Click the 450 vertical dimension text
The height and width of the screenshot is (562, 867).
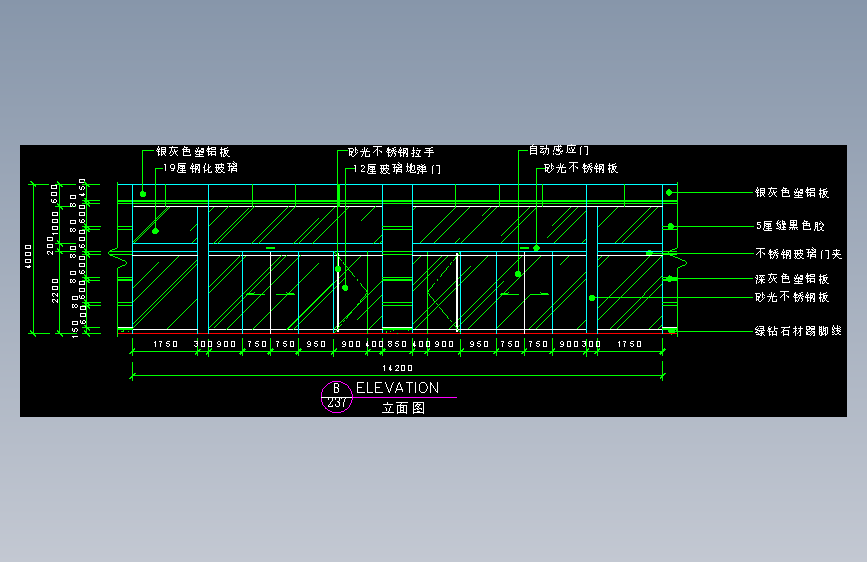(82, 188)
